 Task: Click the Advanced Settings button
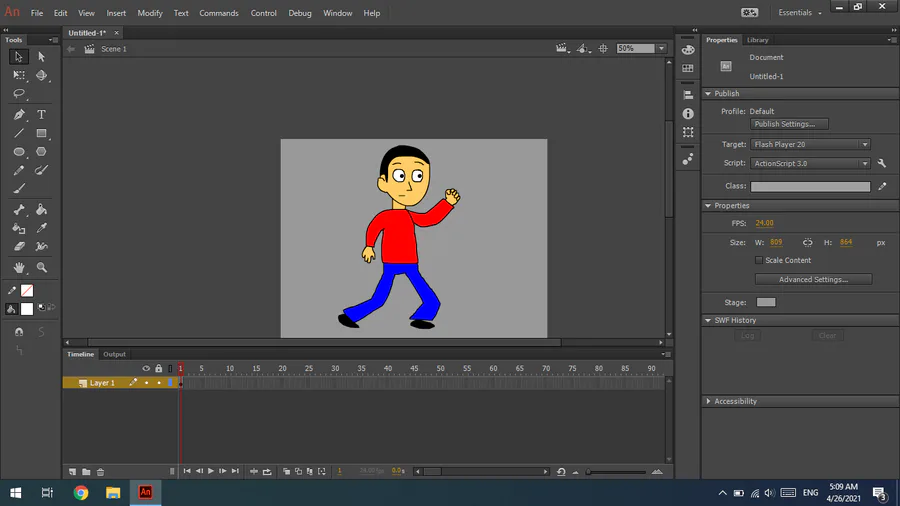coord(813,279)
